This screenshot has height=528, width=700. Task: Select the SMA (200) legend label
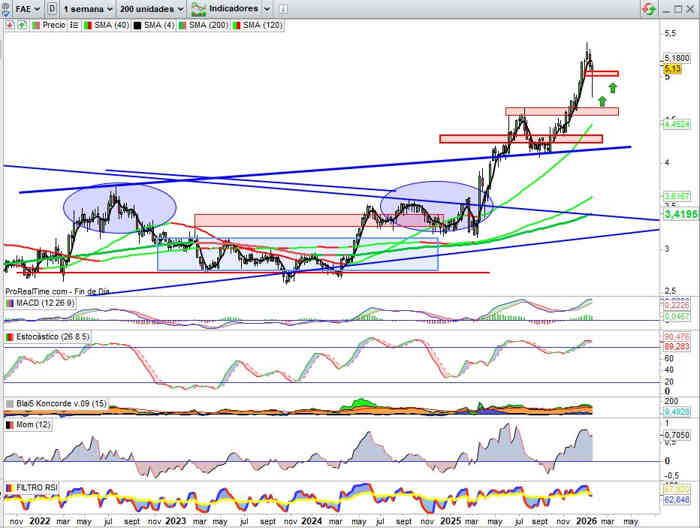(x=207, y=23)
